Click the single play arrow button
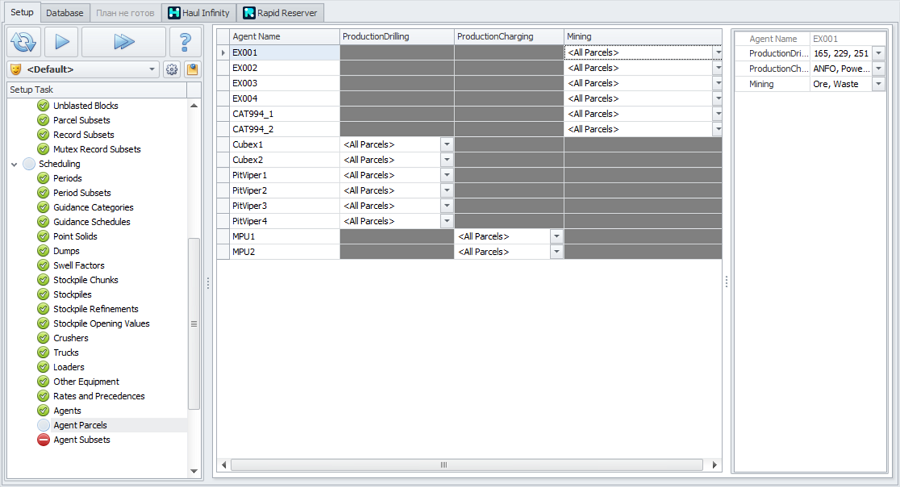 click(x=61, y=42)
